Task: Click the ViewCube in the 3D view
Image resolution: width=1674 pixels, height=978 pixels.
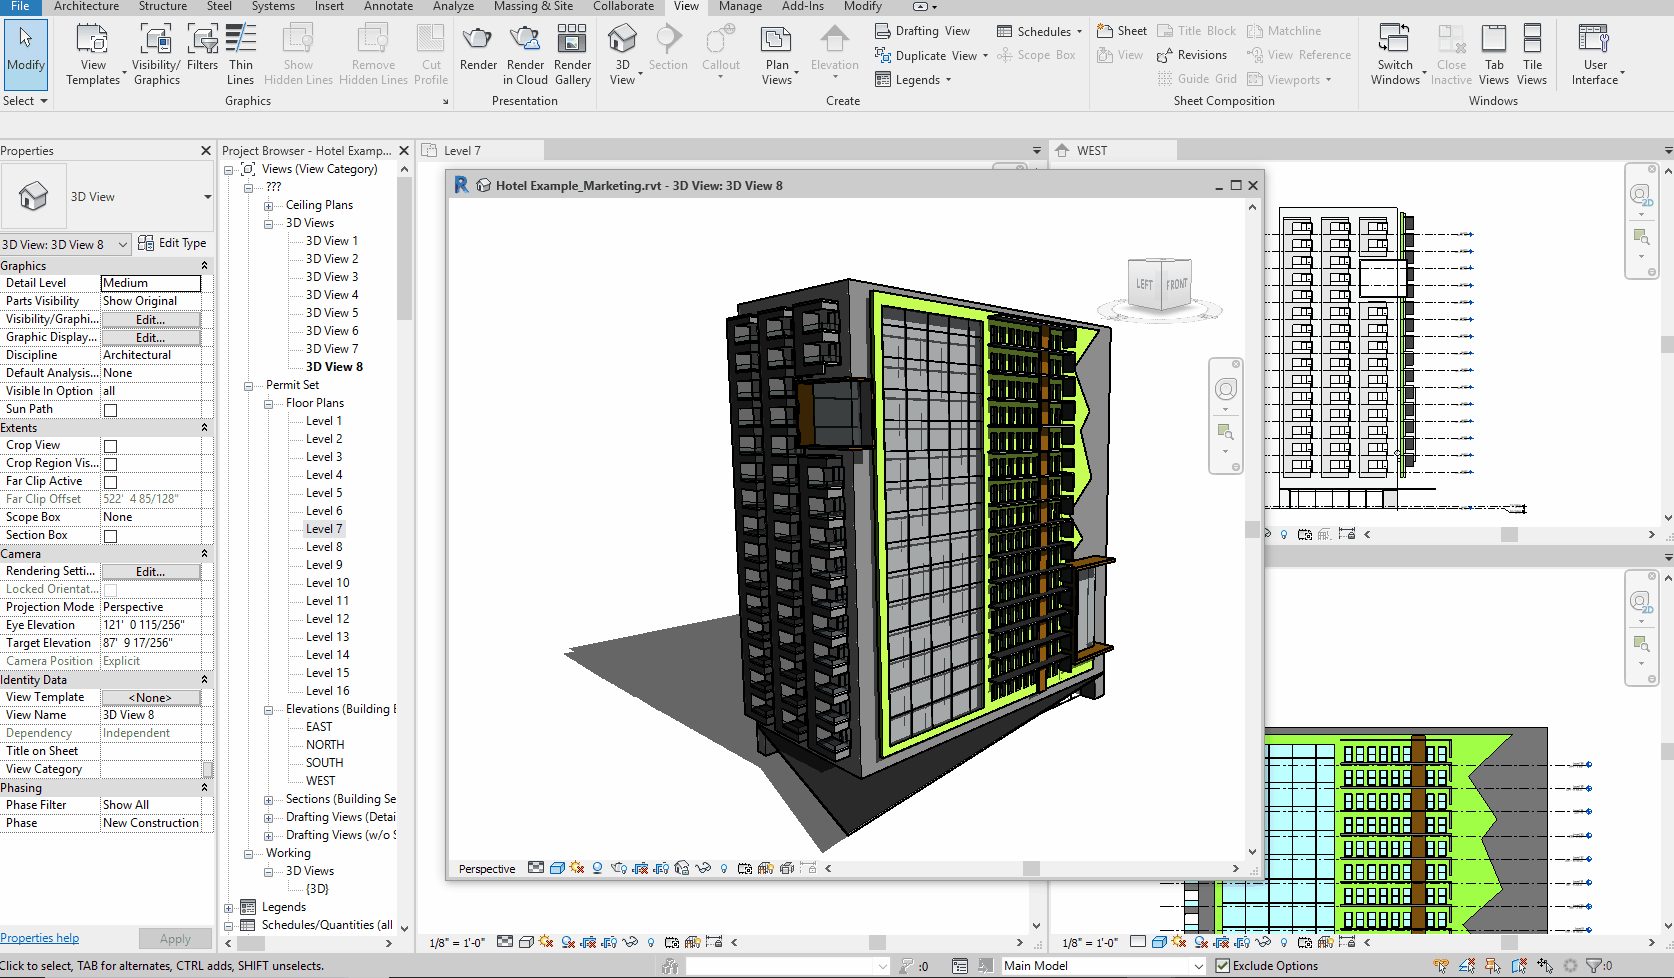Action: tap(1160, 286)
